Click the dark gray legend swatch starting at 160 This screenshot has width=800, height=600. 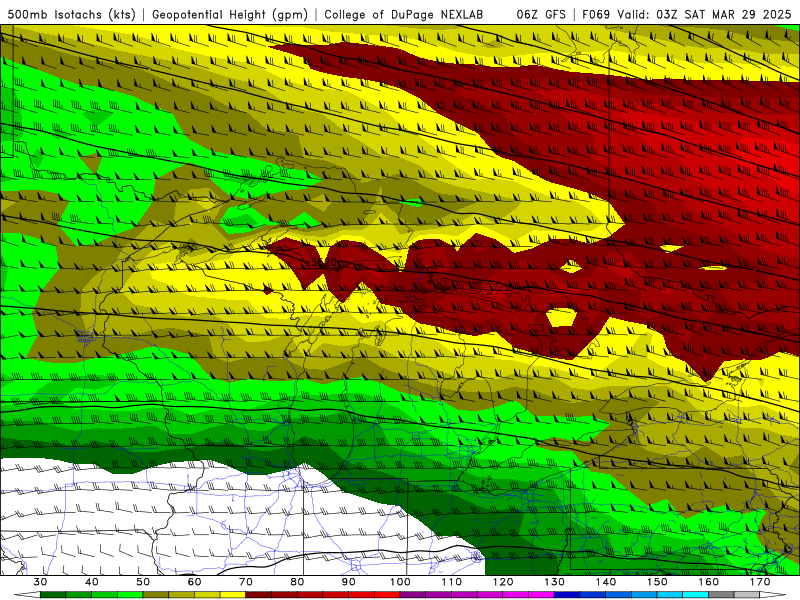point(721,595)
